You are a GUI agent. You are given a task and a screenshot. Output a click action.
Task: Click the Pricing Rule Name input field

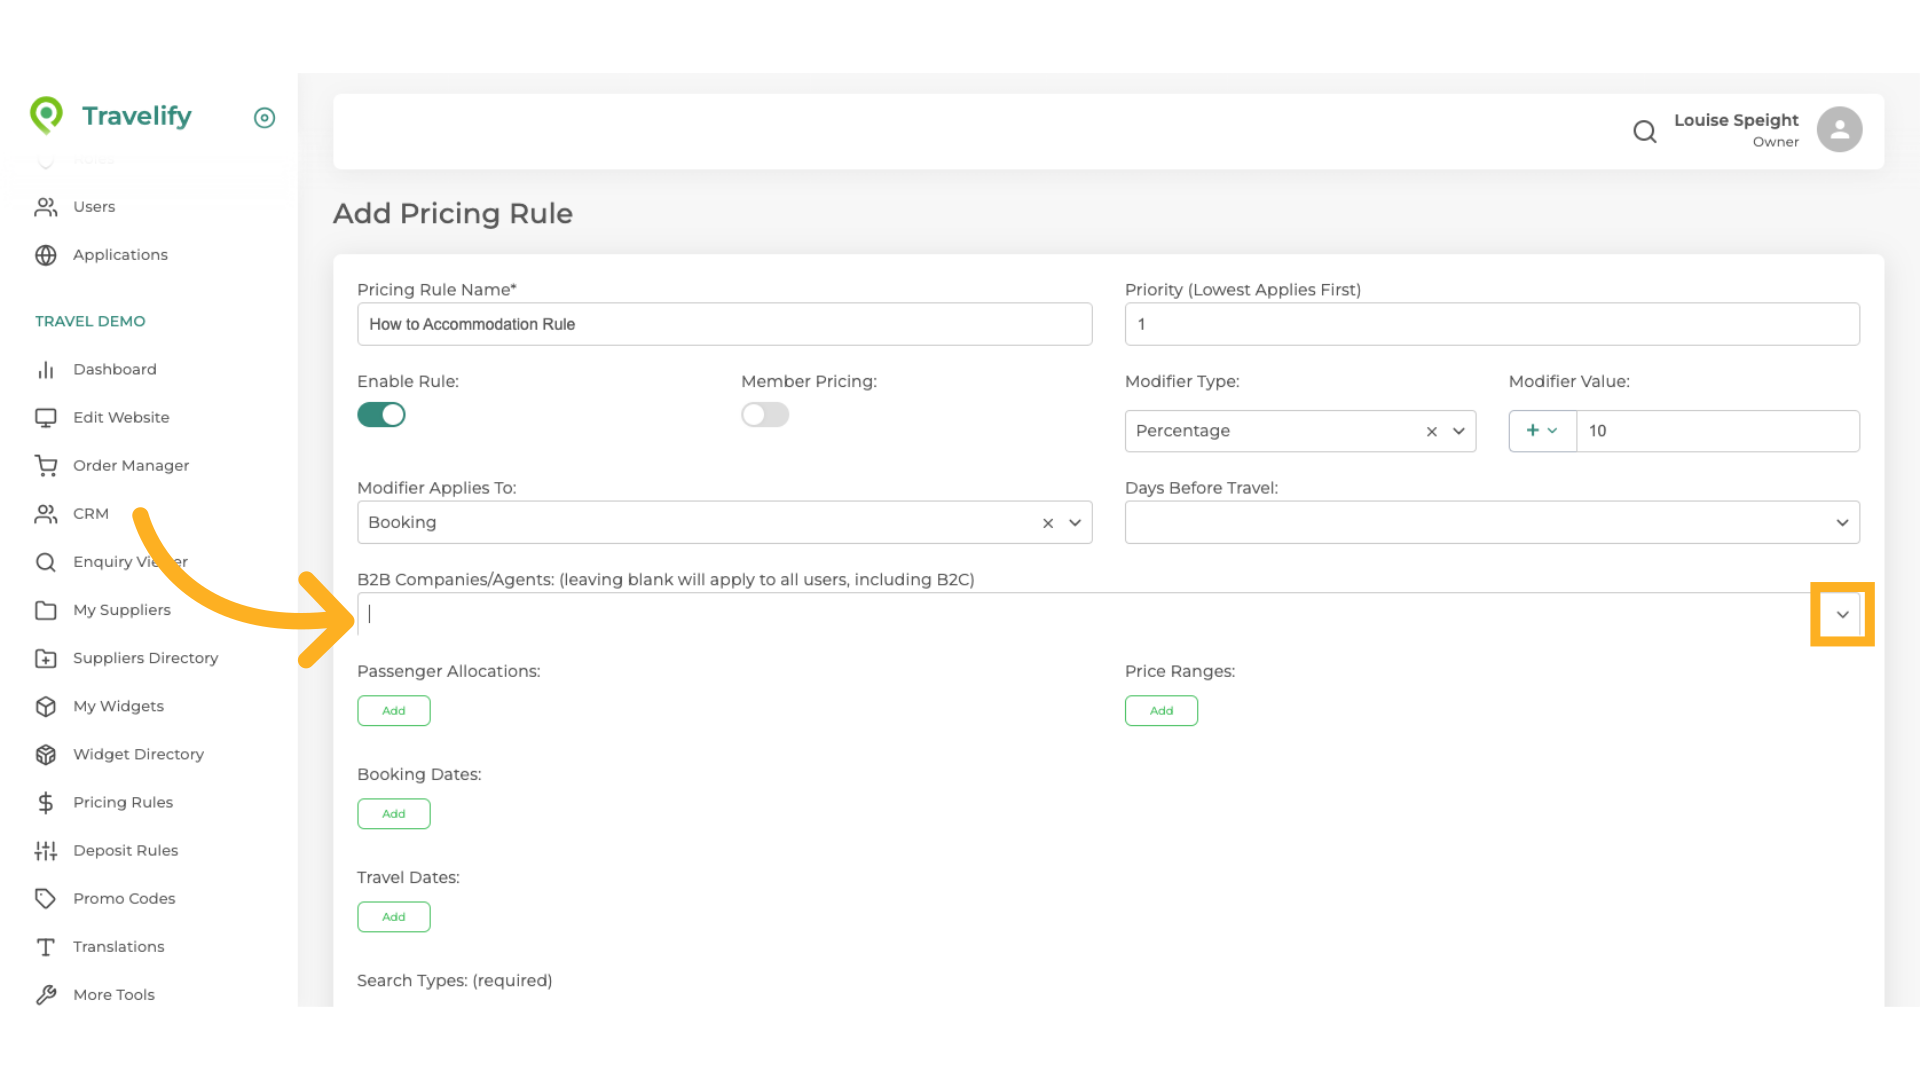pos(724,325)
